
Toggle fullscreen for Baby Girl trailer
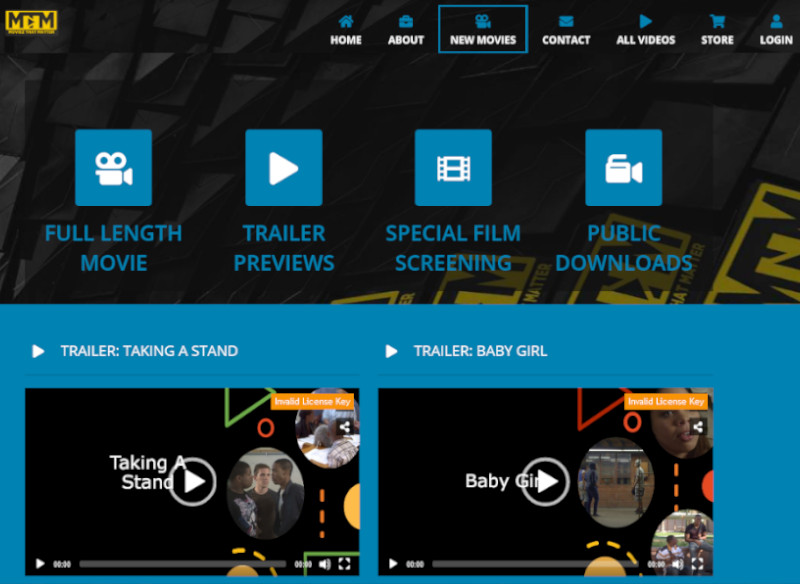tap(697, 564)
